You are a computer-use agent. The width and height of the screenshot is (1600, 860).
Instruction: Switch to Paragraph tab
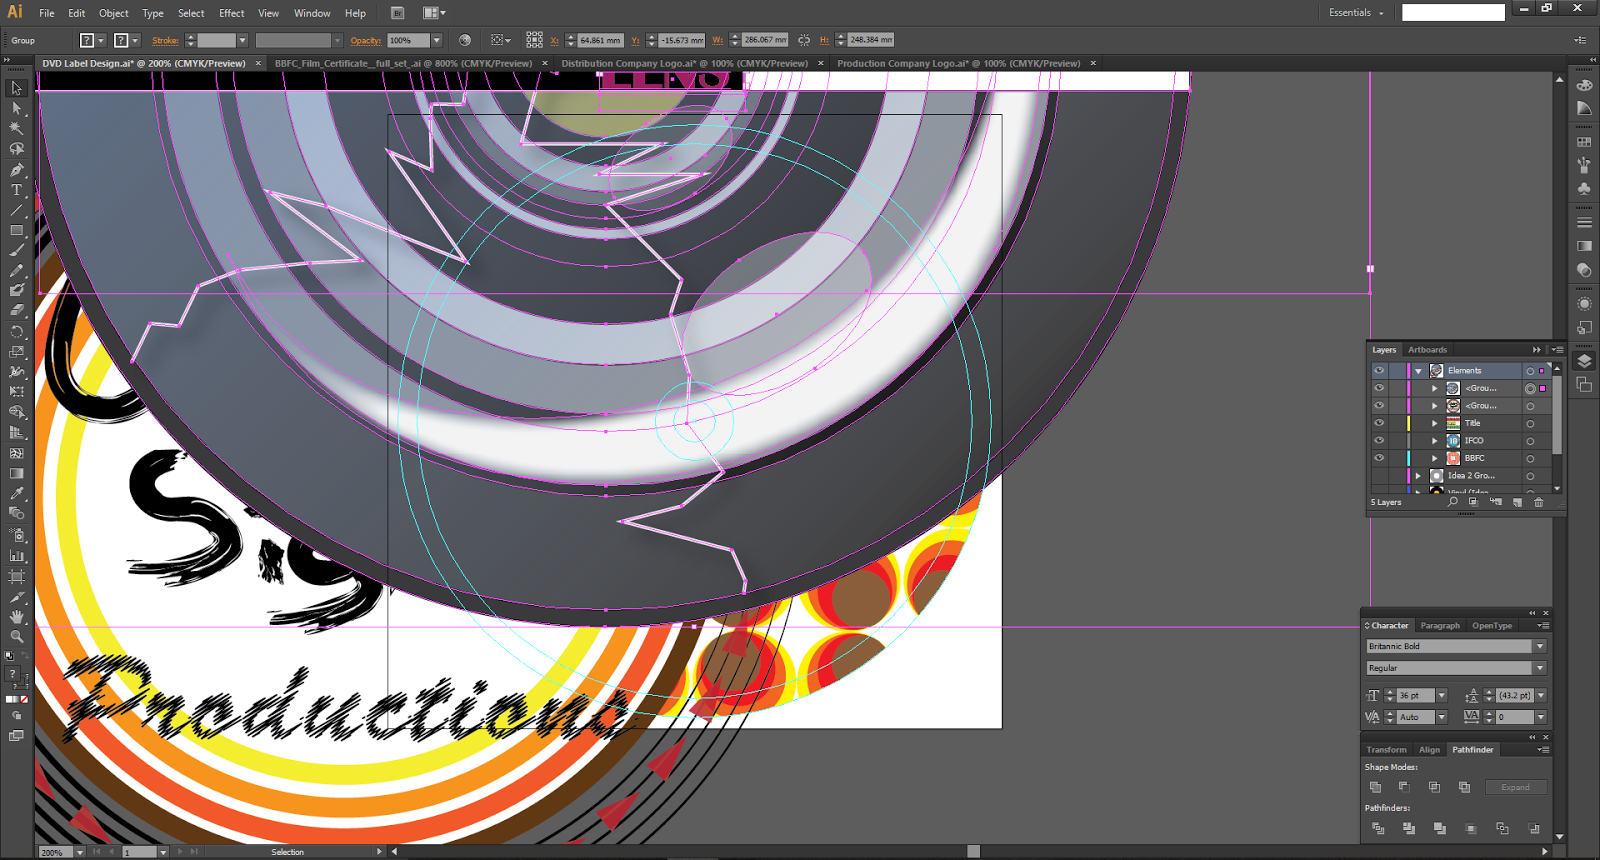[1440, 626]
